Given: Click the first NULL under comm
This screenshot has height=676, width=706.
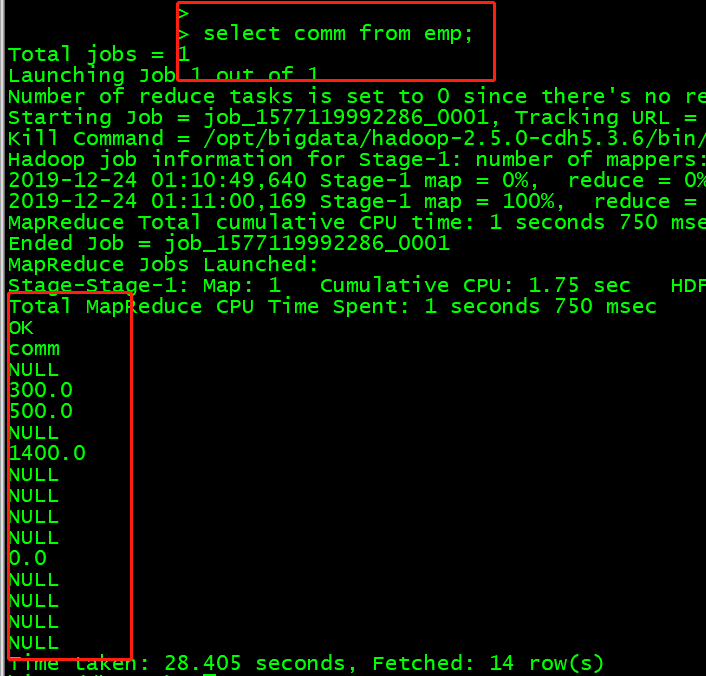Looking at the screenshot, I should pos(34,370).
